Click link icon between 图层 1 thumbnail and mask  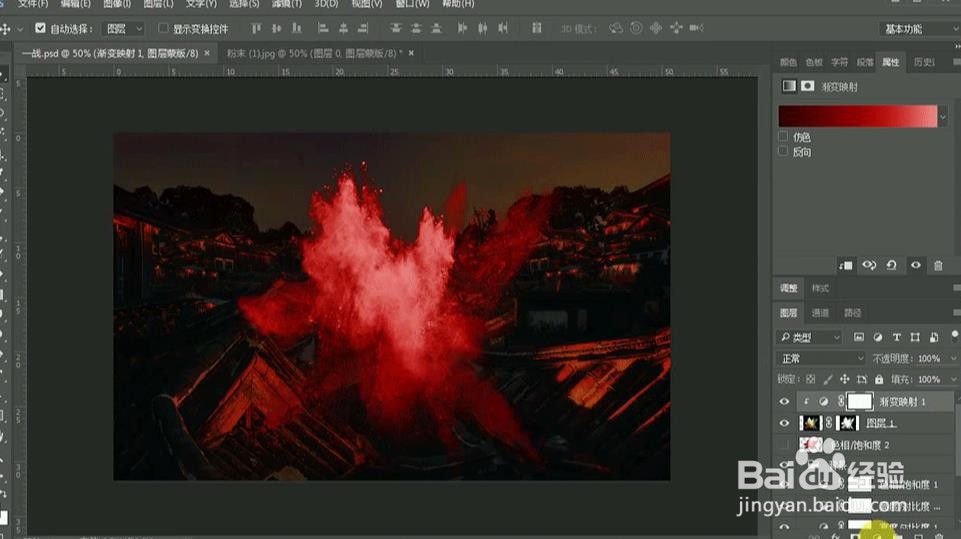[829, 423]
